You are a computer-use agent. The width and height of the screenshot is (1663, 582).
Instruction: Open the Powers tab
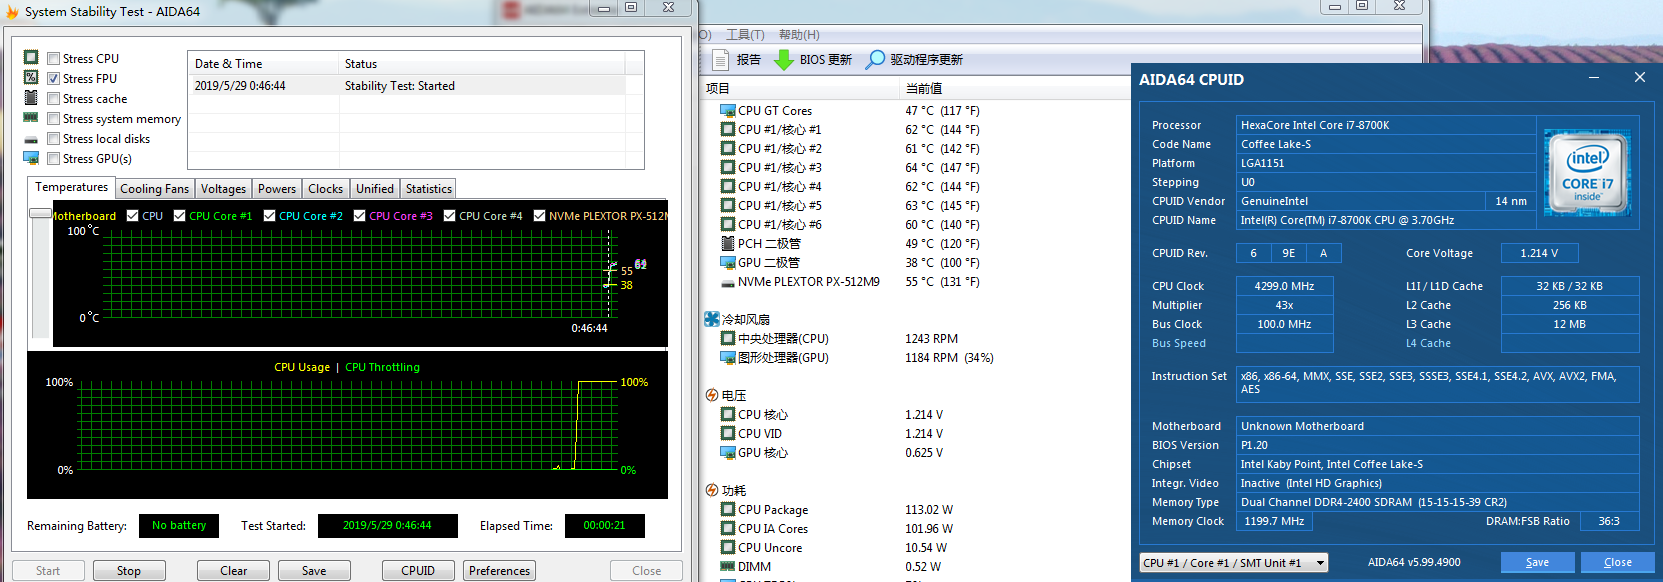277,189
